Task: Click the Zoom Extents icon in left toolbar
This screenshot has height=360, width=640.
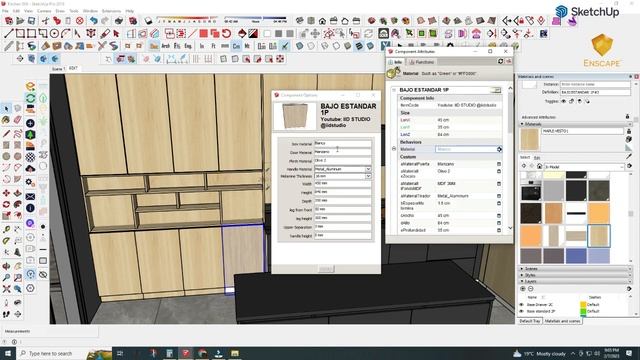Action: (7, 289)
